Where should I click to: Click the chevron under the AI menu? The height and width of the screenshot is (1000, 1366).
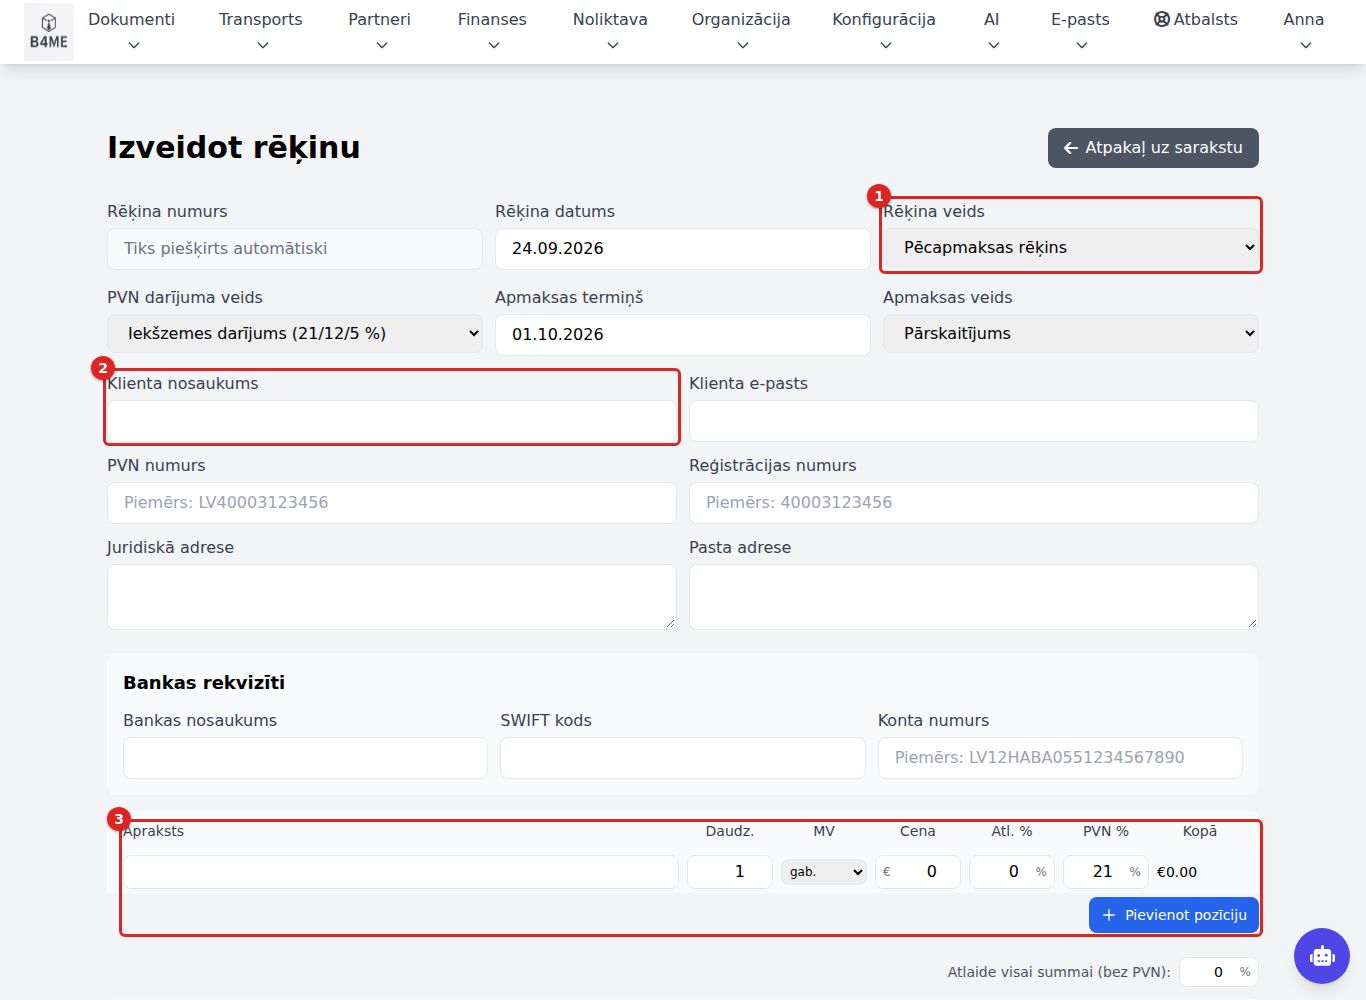coord(993,45)
